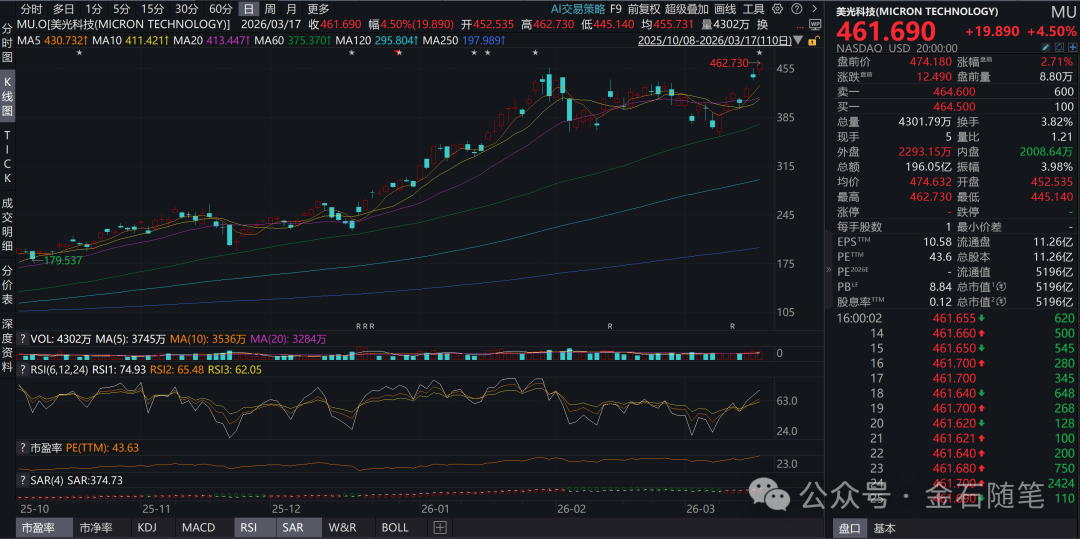
Task: Open AI交易策略 link
Action: click(x=576, y=9)
